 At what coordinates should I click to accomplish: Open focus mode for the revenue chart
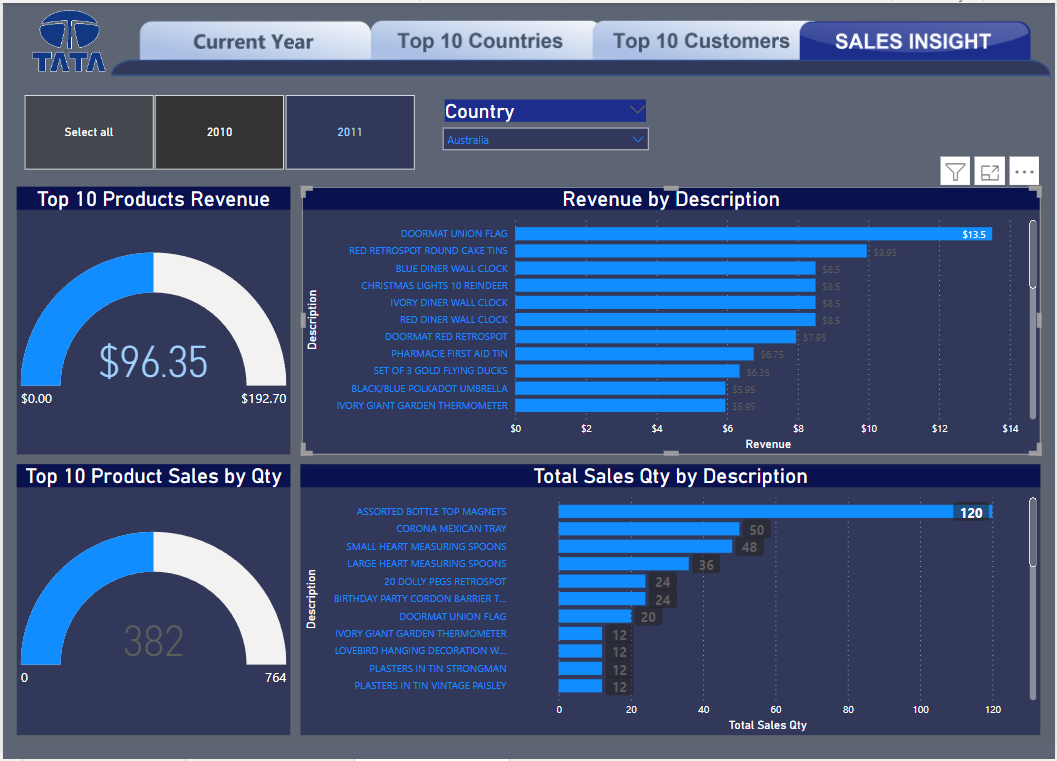pos(989,172)
